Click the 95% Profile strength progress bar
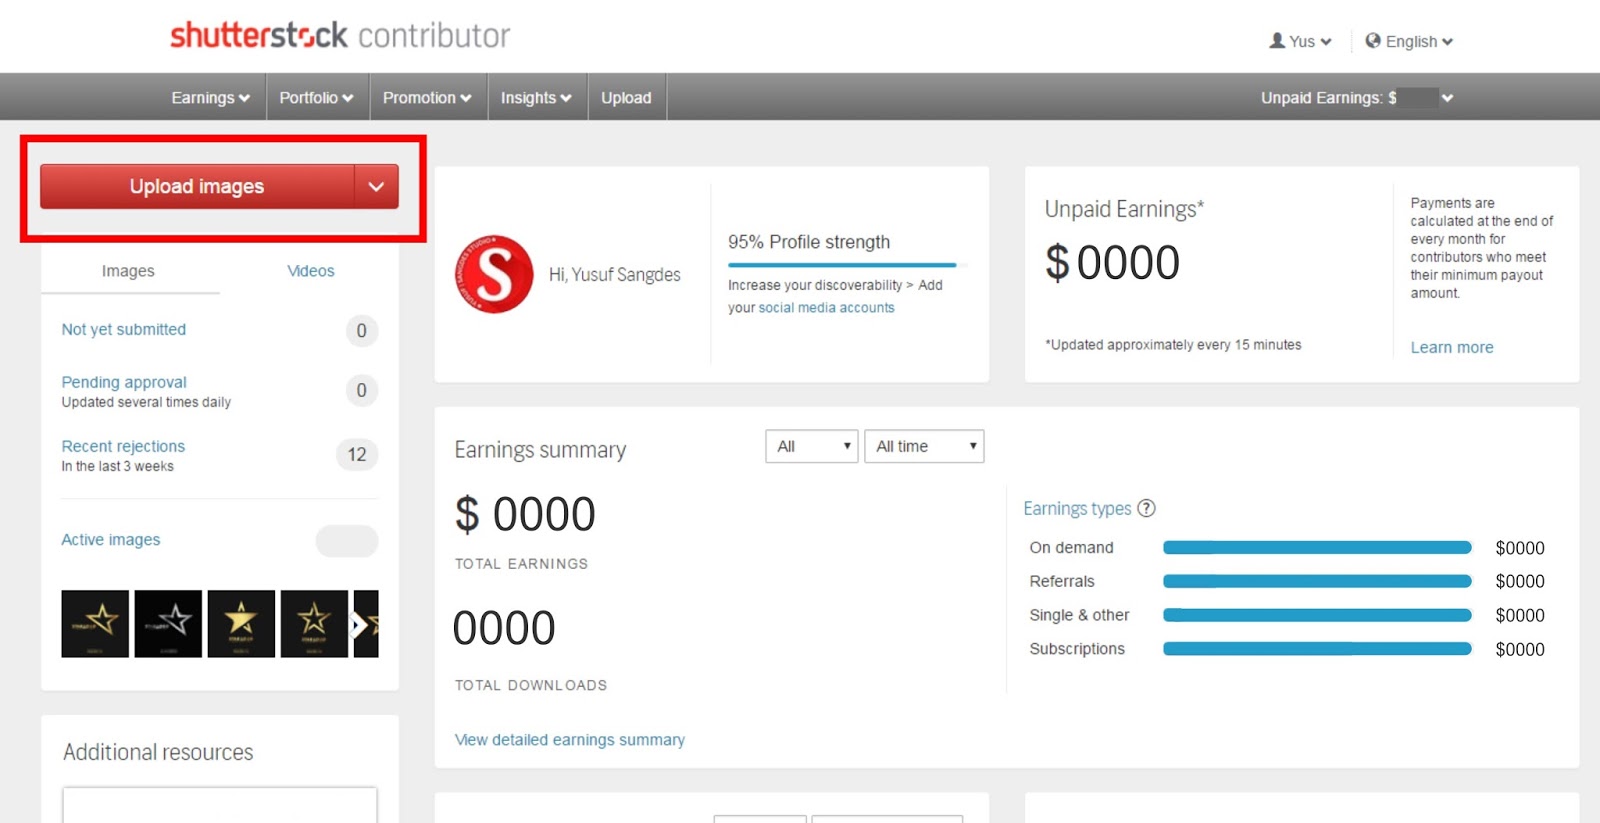Screen dimensions: 1600x823 (847, 265)
